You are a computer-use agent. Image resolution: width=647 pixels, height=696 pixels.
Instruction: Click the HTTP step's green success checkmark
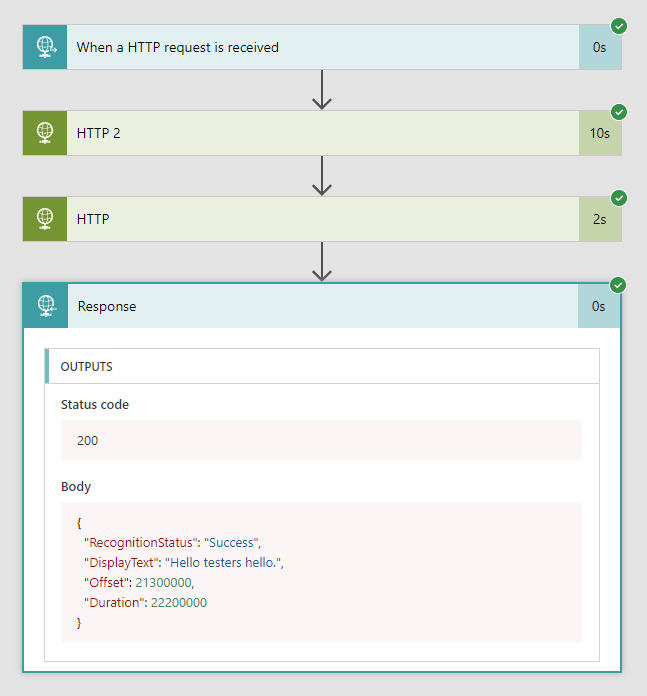[x=619, y=198]
